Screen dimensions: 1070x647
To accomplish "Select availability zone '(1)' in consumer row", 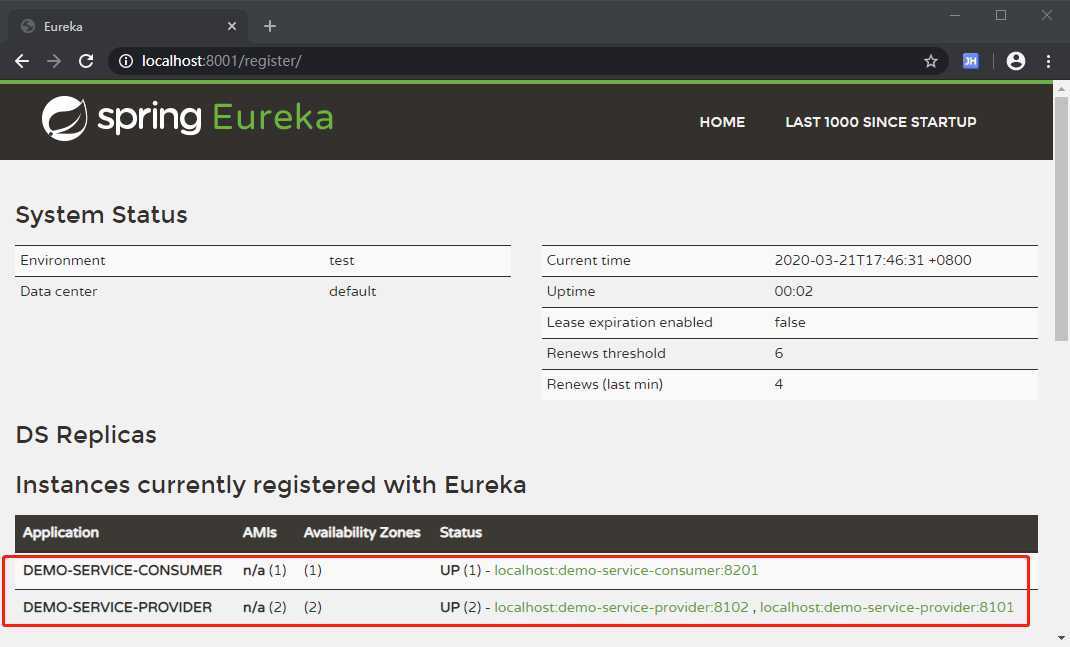I will click(x=313, y=570).
